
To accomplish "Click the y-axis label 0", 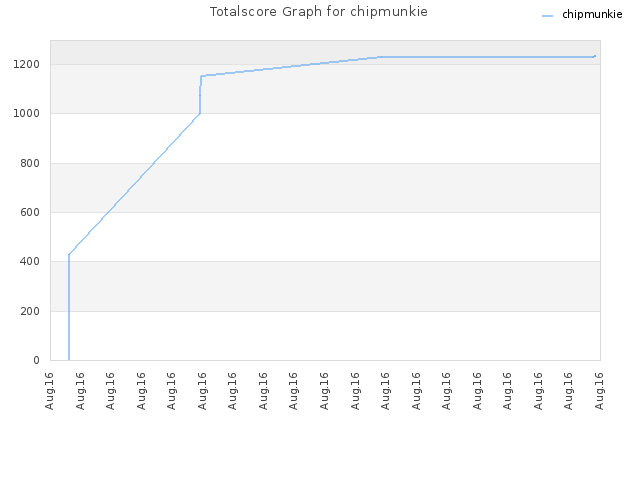I will click(36, 360).
